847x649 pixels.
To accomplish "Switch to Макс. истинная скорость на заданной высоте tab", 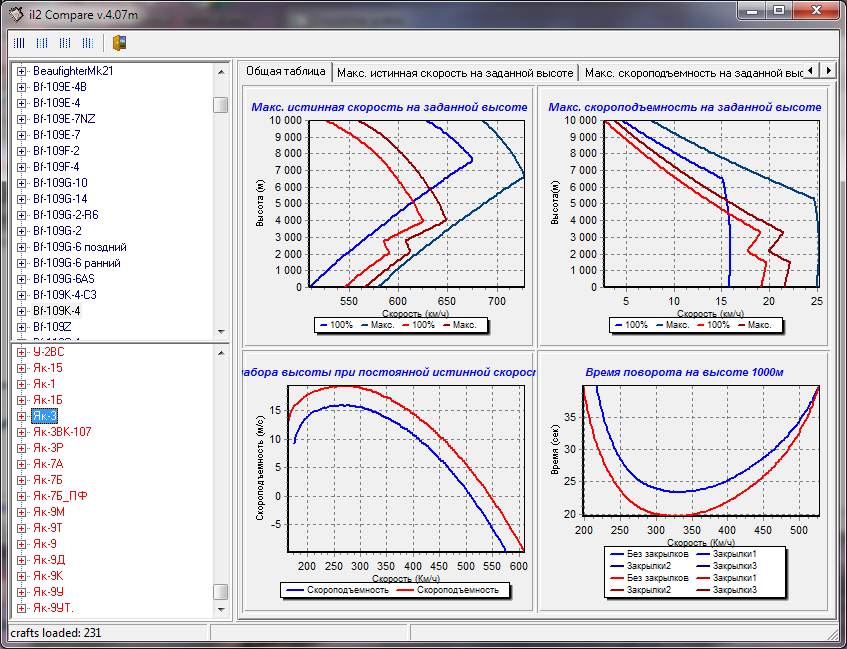I will point(455,73).
